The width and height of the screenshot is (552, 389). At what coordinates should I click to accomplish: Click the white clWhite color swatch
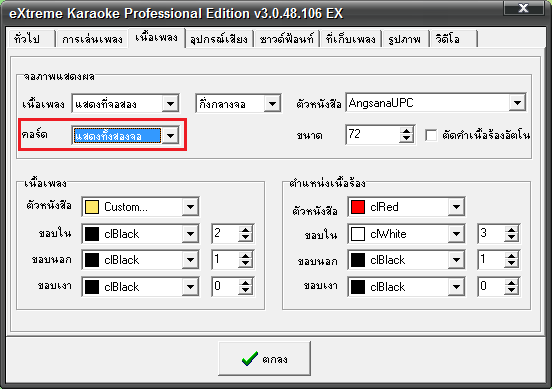tap(358, 234)
